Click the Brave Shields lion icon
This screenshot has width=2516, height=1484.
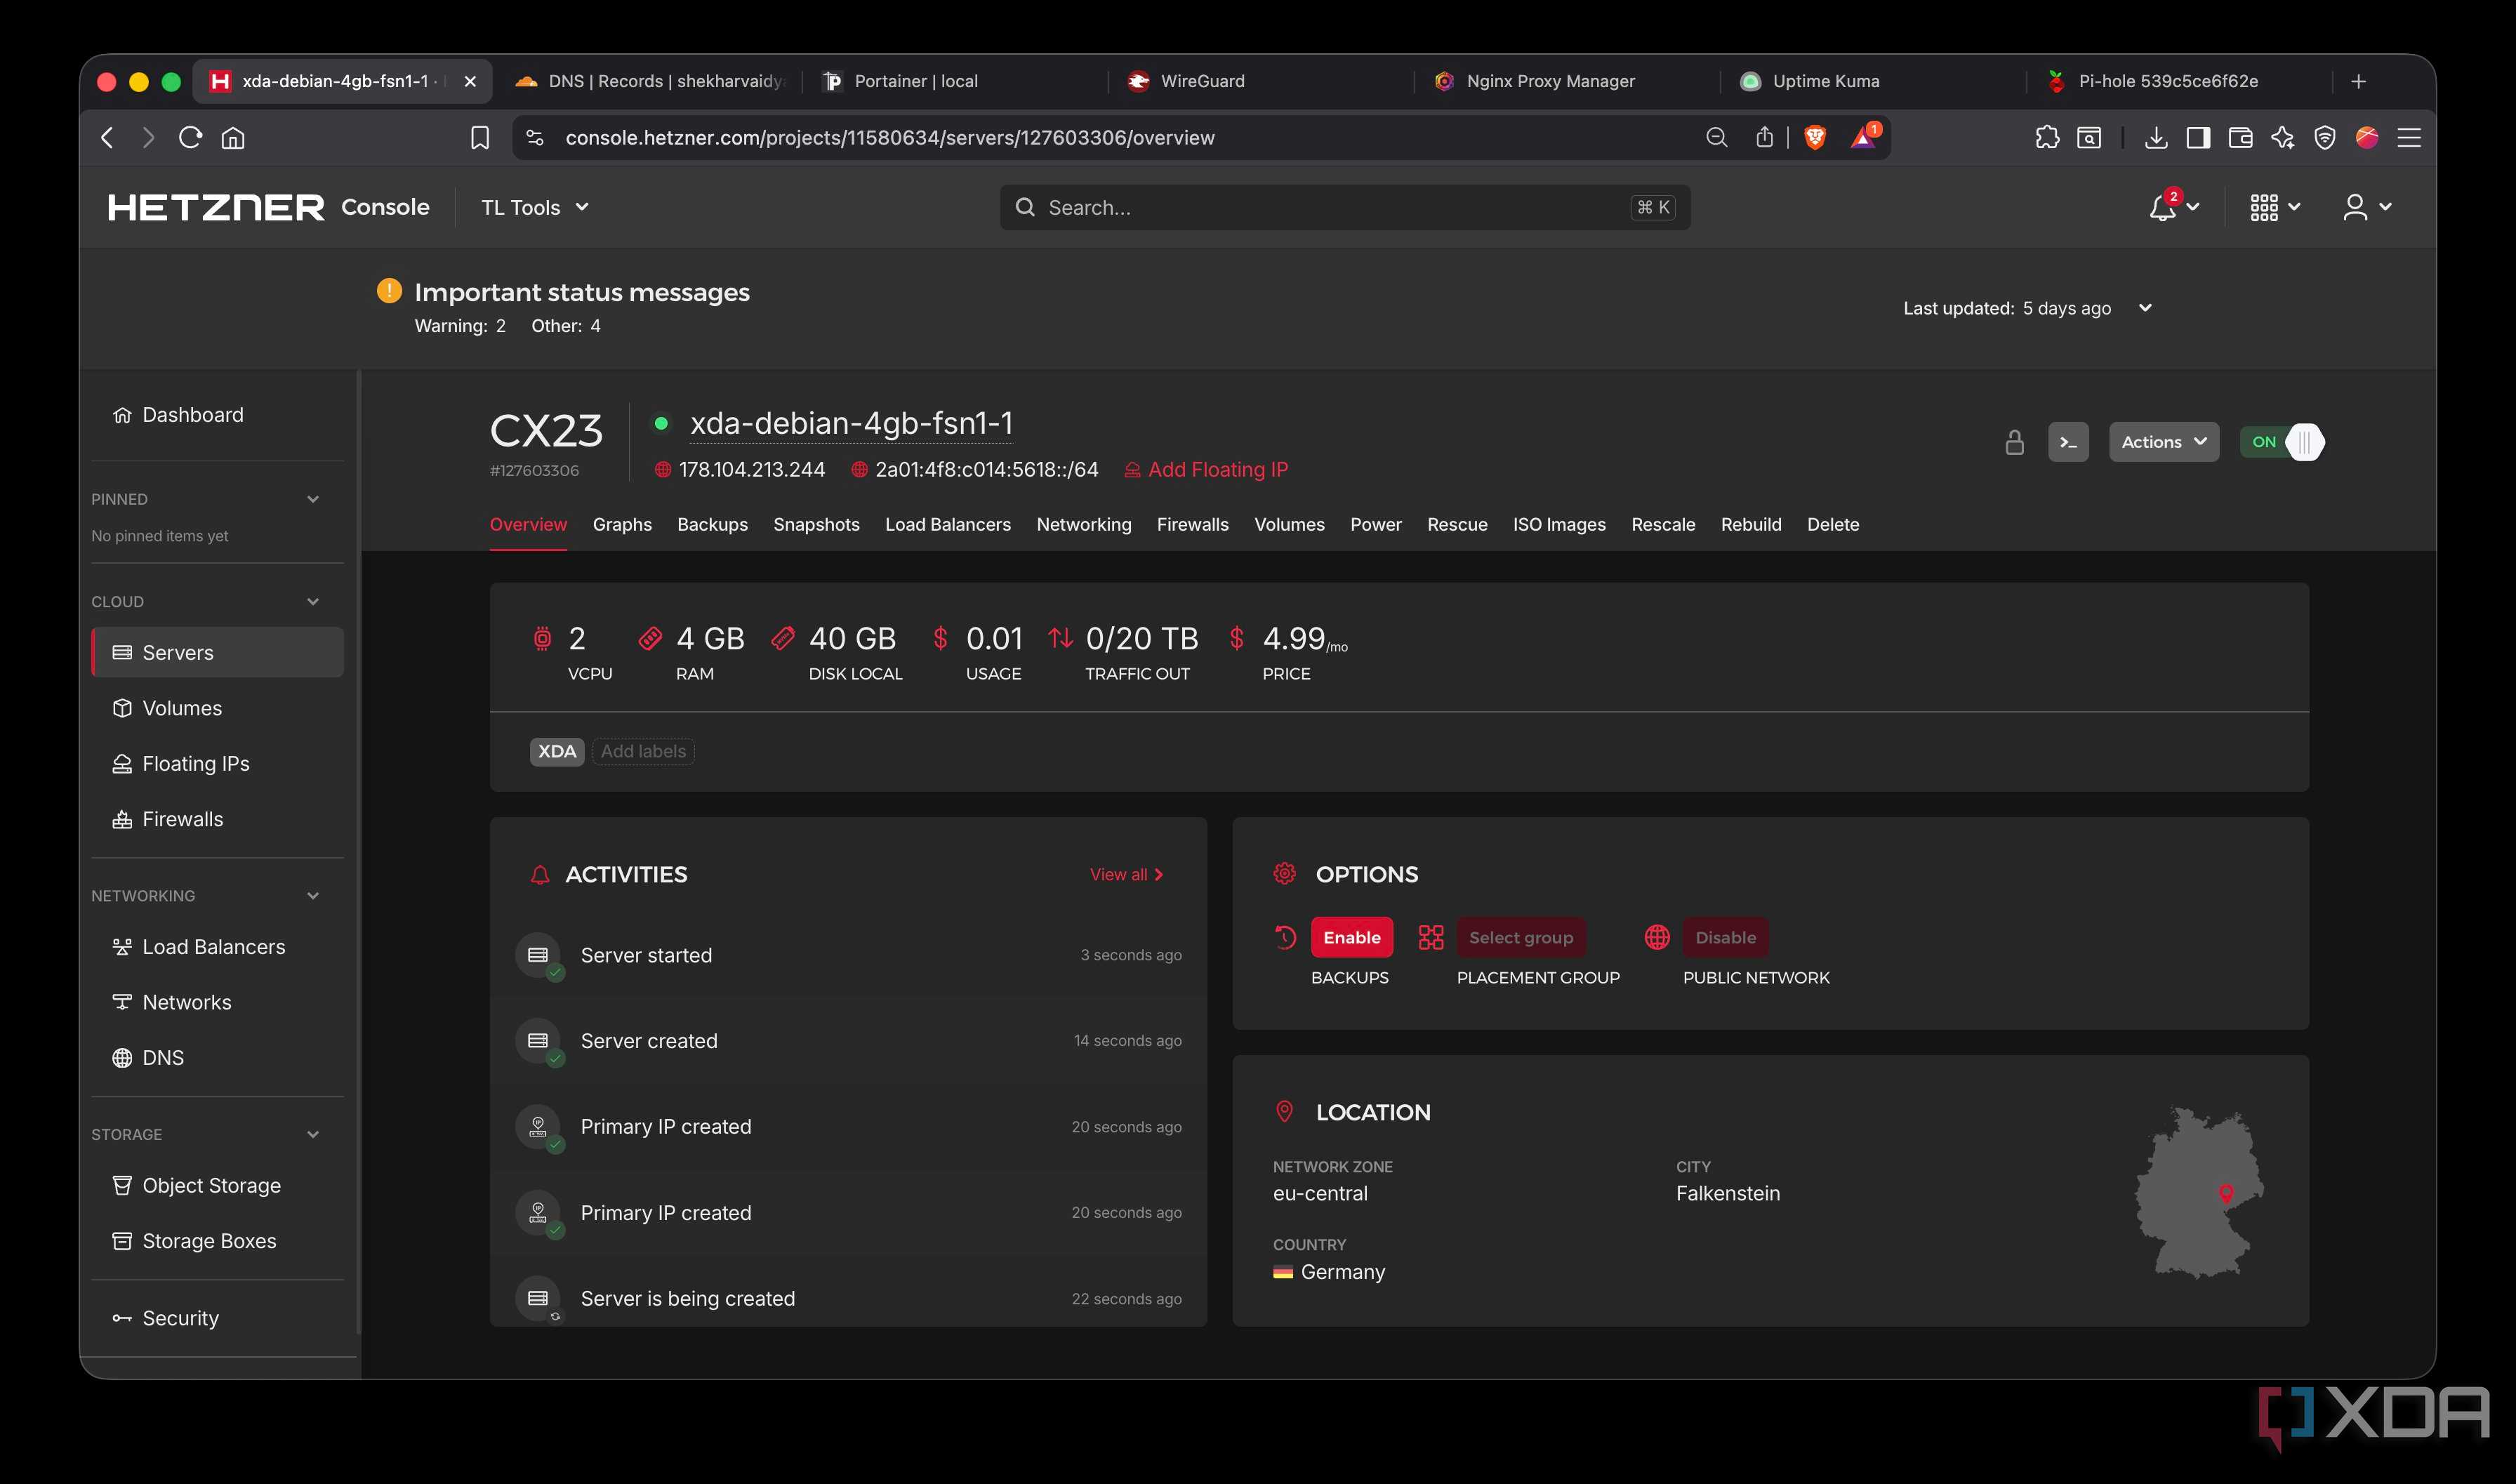point(1815,137)
